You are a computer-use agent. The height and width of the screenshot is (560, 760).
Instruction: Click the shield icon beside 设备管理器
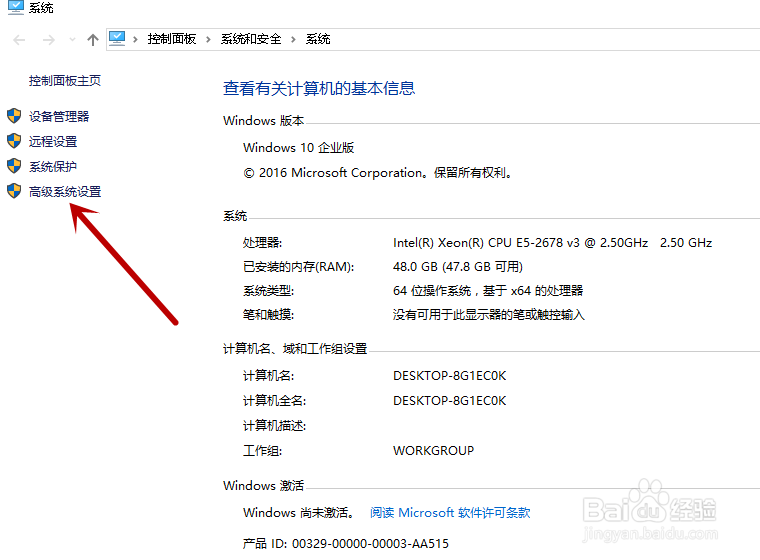14,116
